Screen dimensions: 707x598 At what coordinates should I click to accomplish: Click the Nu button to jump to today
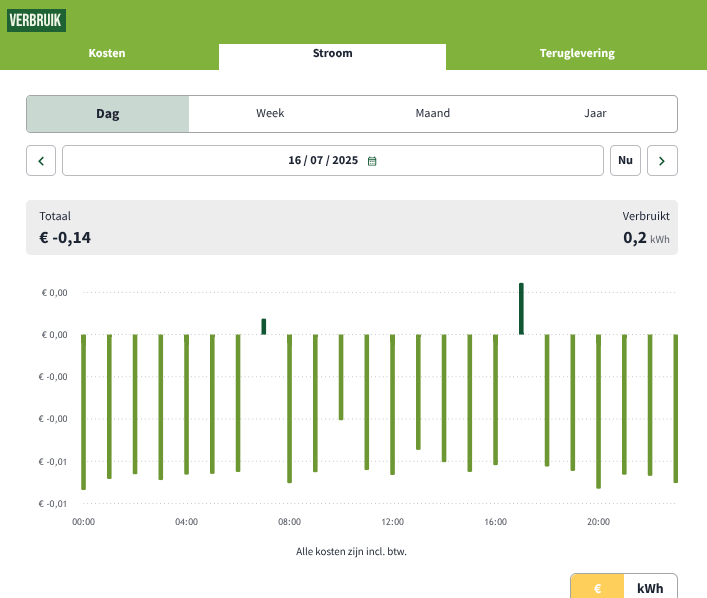point(625,160)
